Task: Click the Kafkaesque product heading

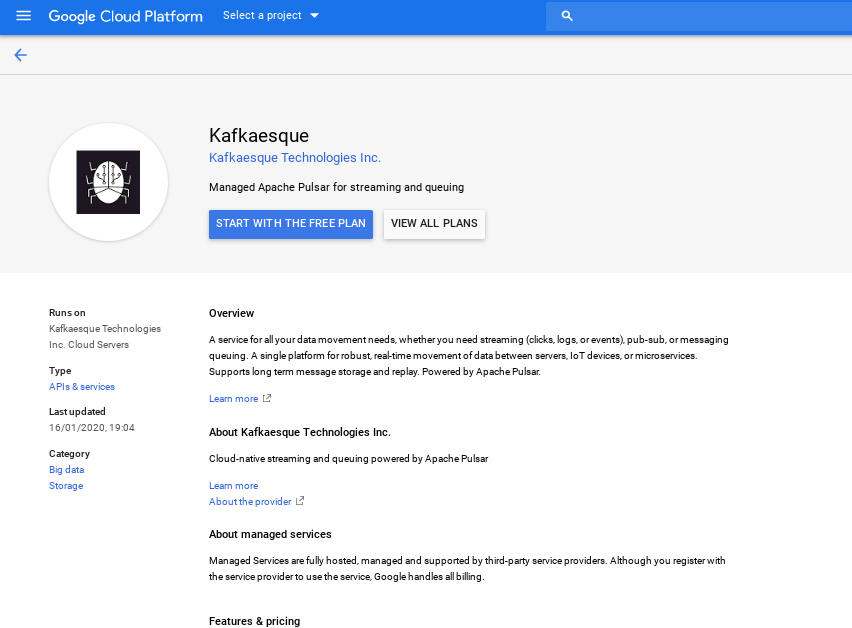Action: 259,135
